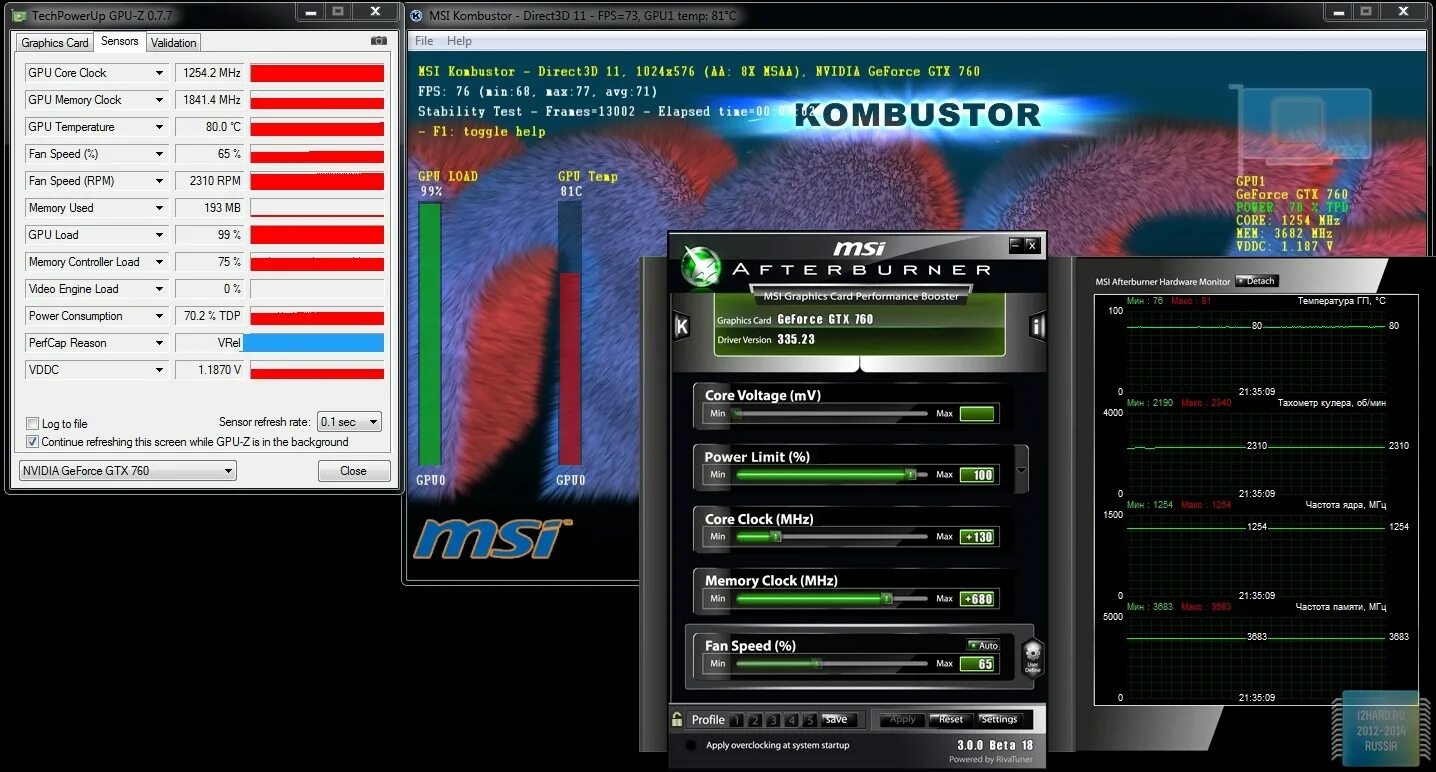
Task: Click the Fan Speed 65 value field
Action: [977, 664]
